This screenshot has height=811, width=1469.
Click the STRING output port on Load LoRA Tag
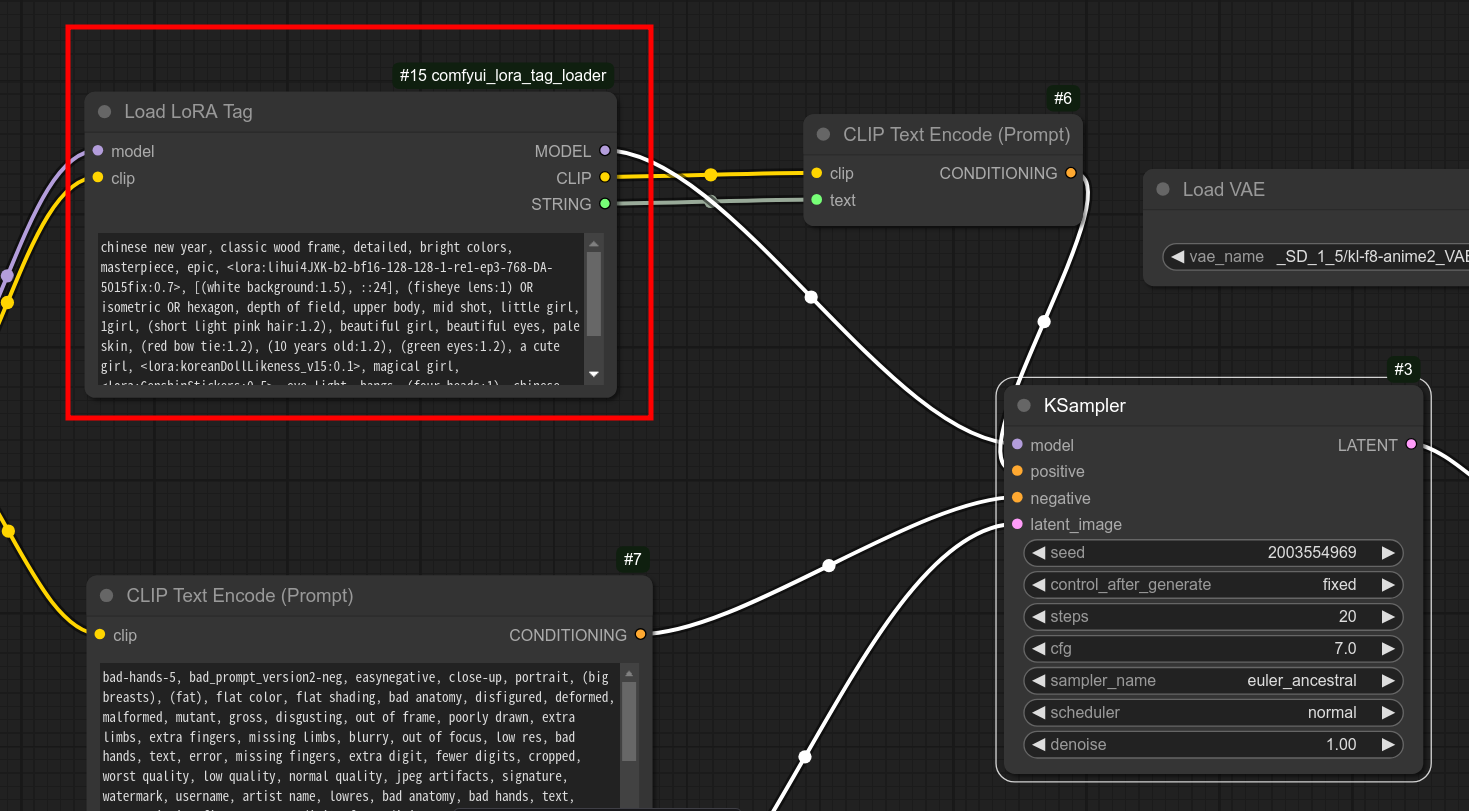click(604, 204)
